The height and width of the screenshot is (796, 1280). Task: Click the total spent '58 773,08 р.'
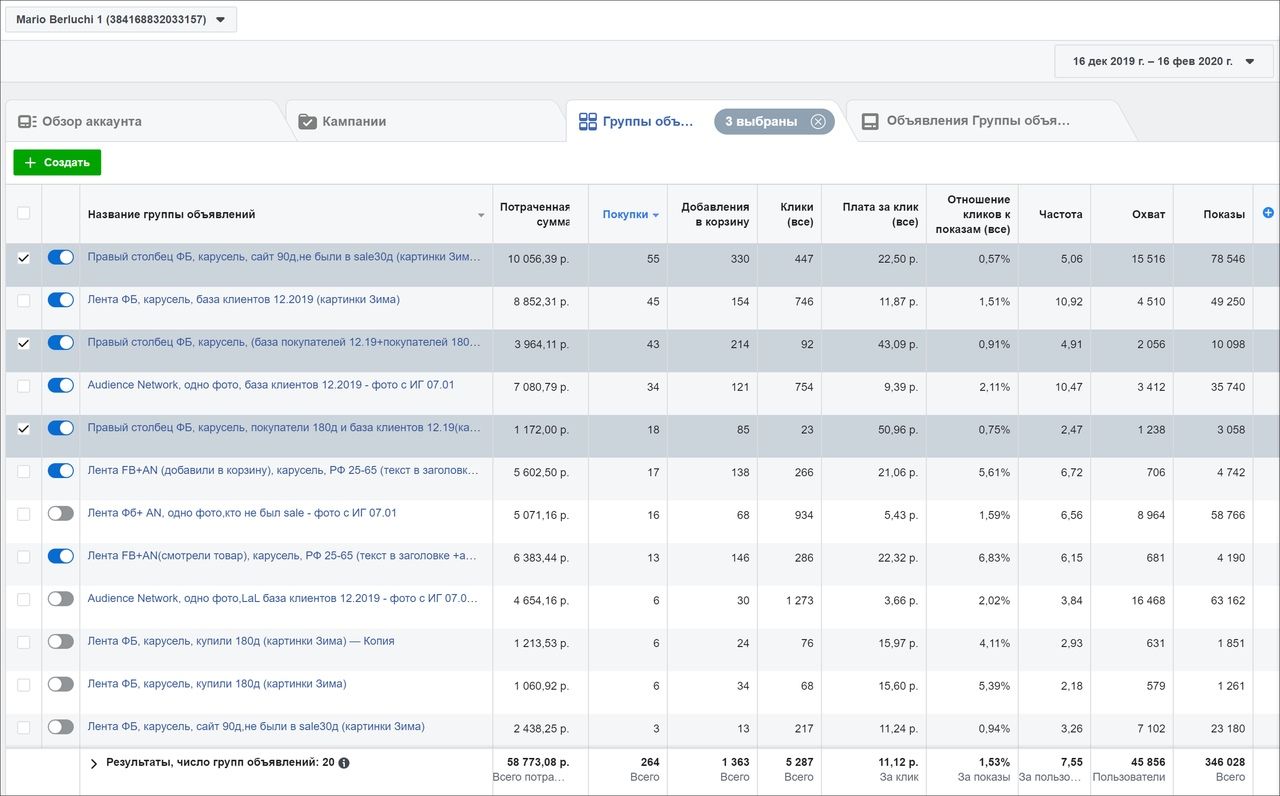coord(538,762)
